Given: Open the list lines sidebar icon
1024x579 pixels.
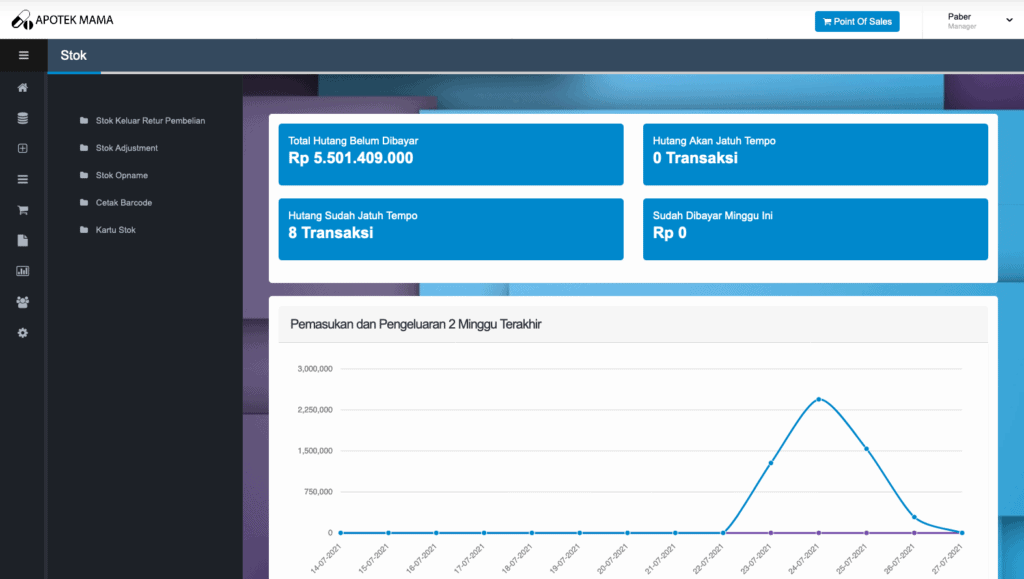Looking at the screenshot, I should click(23, 179).
